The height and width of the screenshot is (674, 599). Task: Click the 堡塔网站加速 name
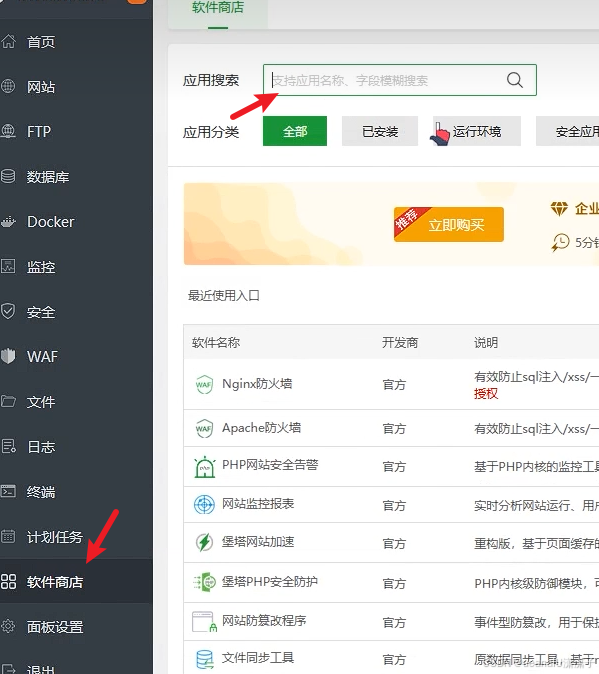pos(258,542)
